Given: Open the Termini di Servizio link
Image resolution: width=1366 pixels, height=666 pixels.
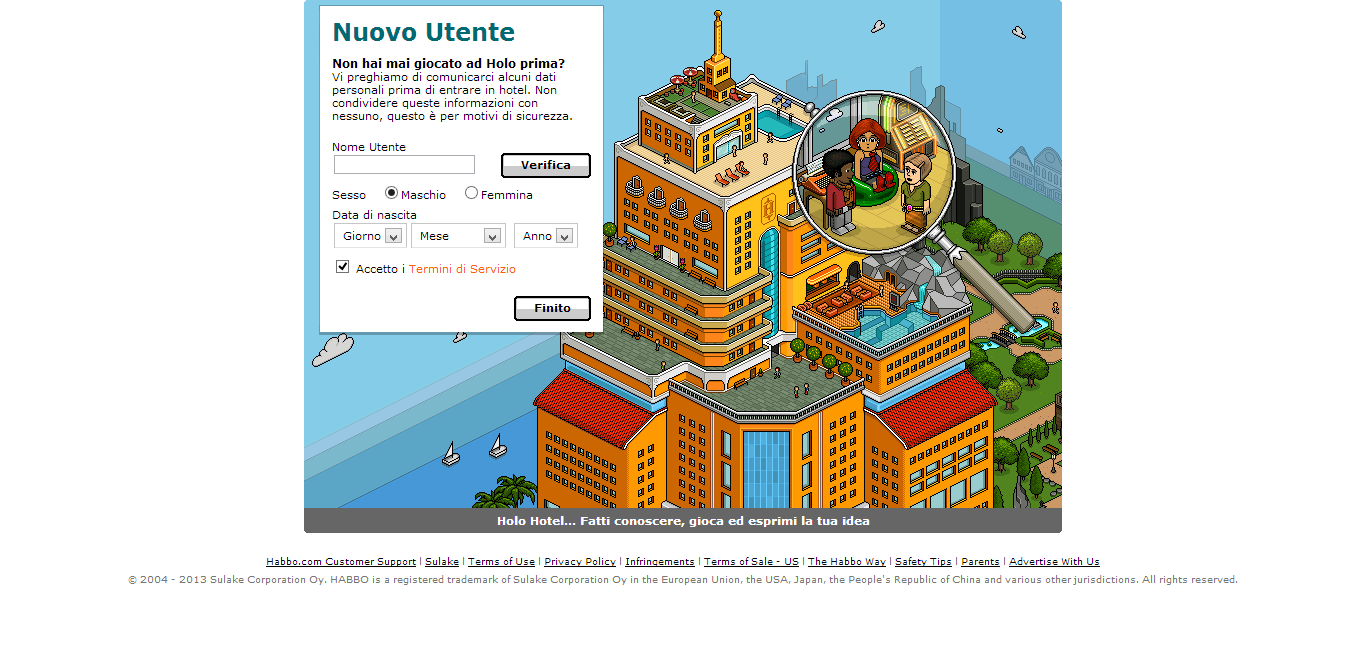Looking at the screenshot, I should [462, 269].
